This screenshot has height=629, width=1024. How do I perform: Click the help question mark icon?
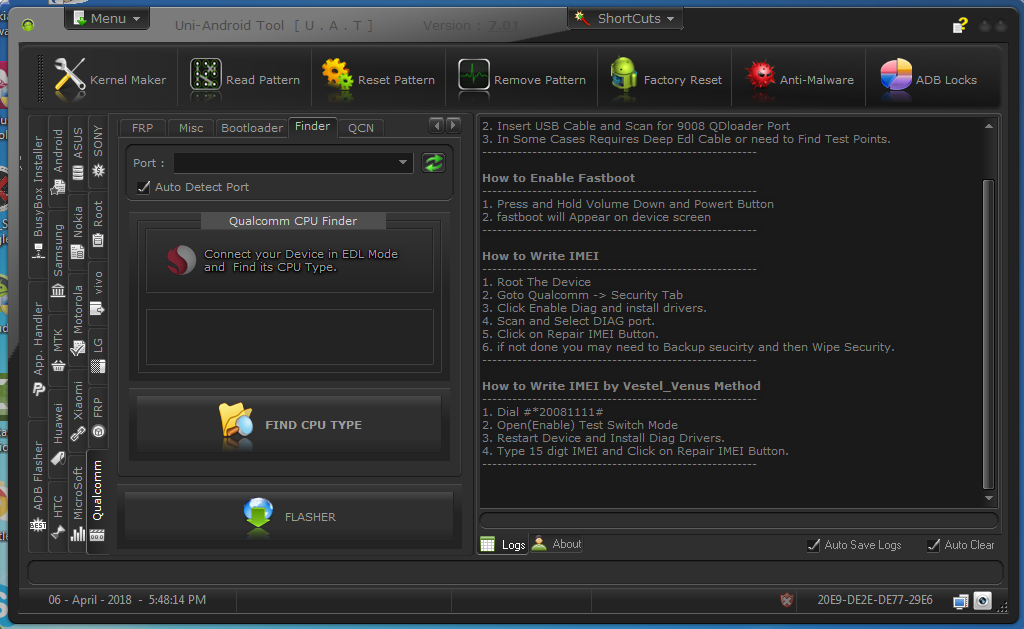(x=960, y=25)
